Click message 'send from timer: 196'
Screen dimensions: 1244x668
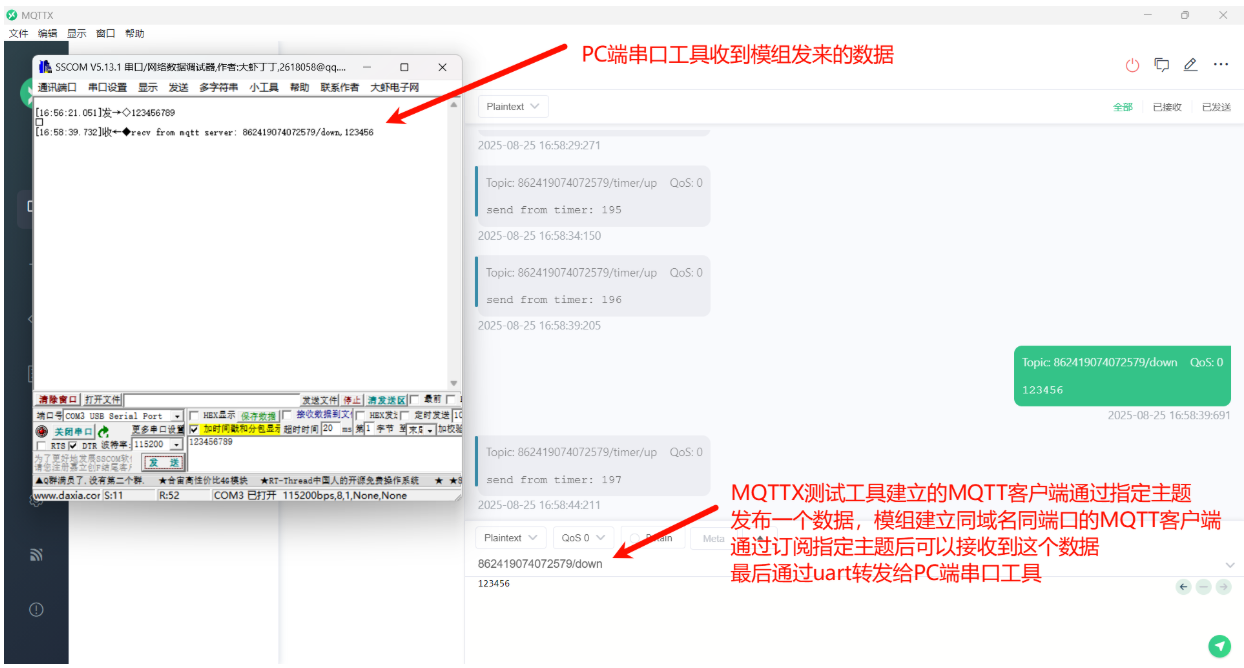593,286
